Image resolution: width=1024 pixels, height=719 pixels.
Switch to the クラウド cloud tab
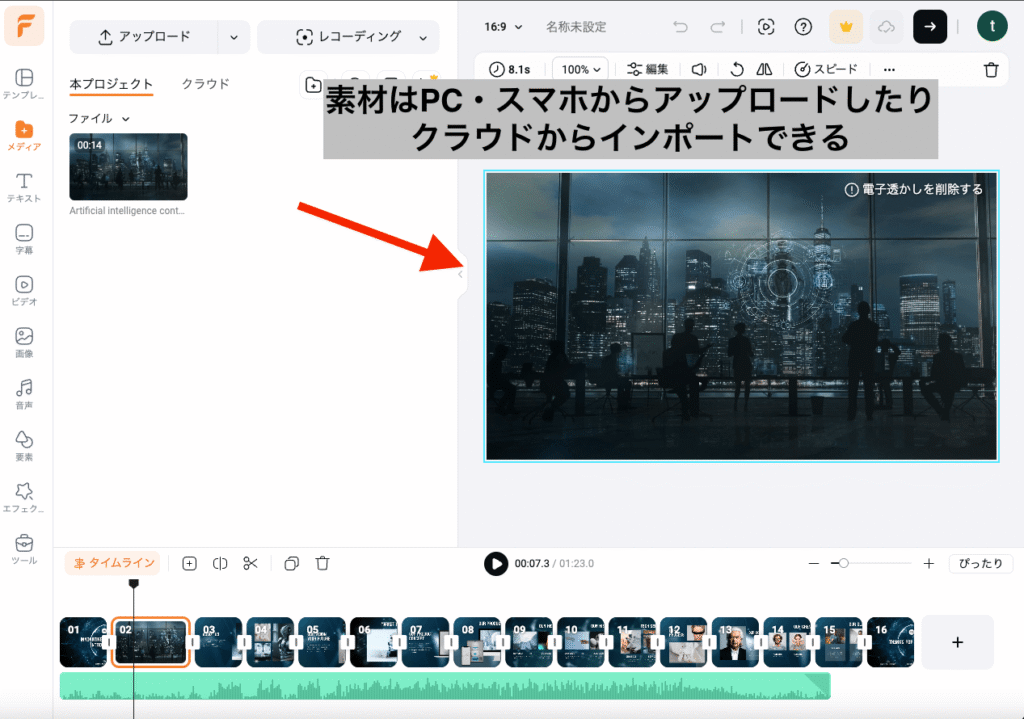(x=206, y=84)
